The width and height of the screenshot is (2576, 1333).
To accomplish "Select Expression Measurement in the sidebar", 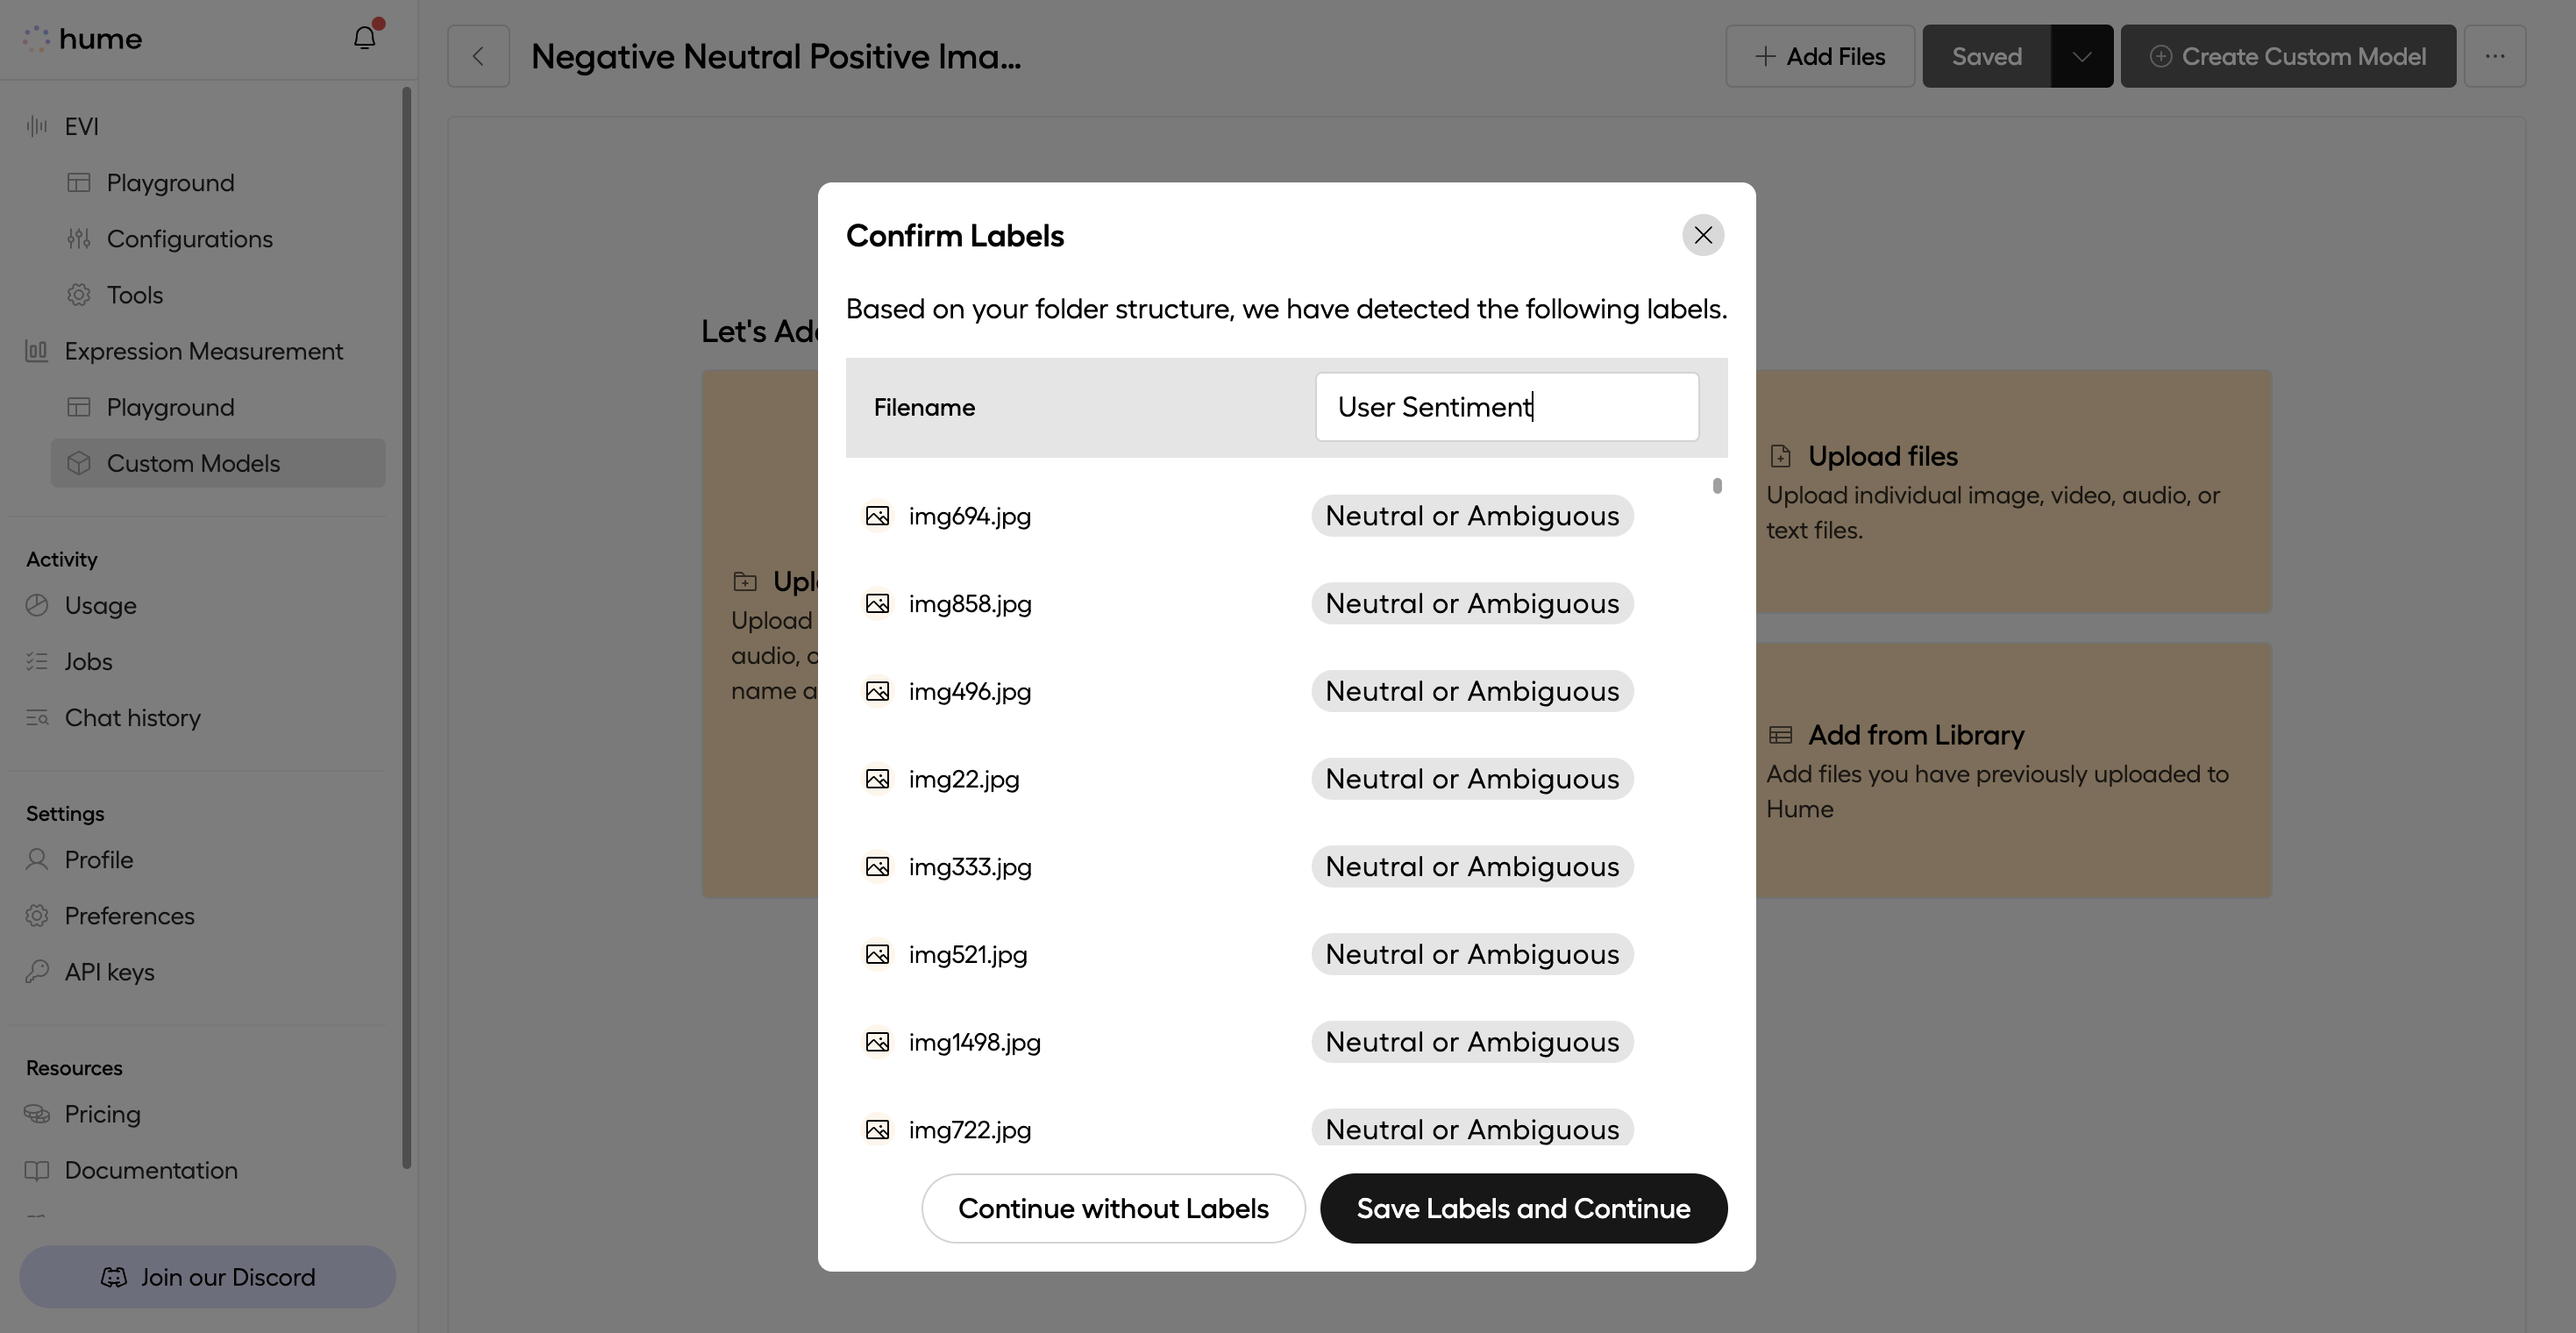I will point(203,351).
